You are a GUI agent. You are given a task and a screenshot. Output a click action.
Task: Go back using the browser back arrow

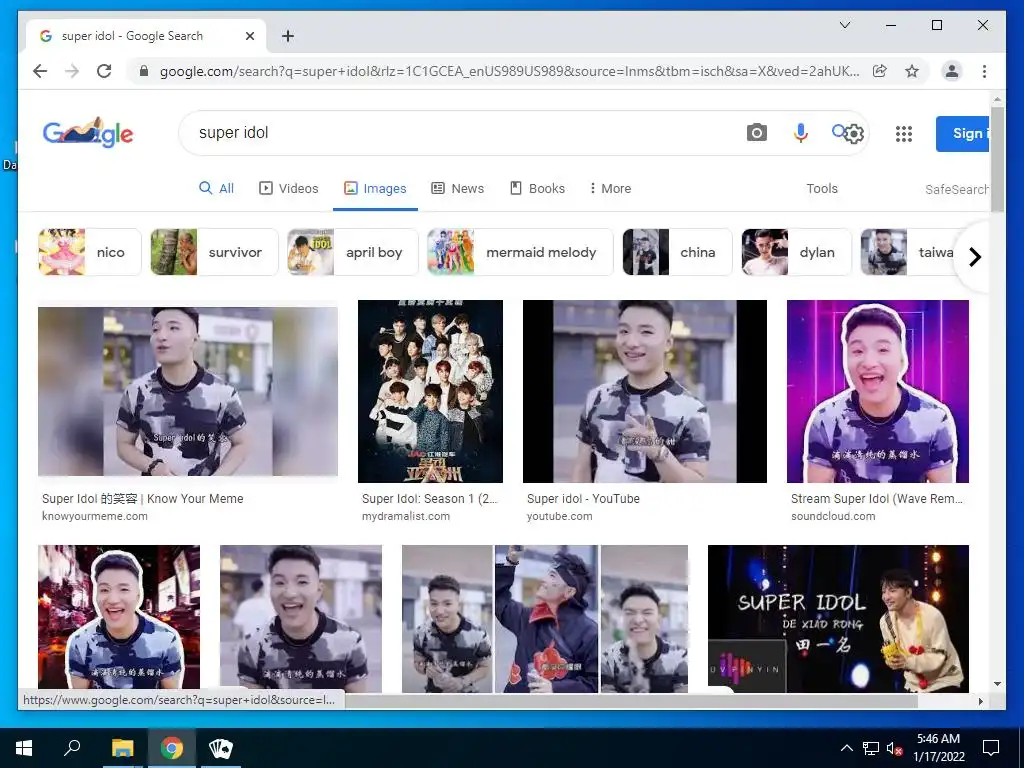40,71
